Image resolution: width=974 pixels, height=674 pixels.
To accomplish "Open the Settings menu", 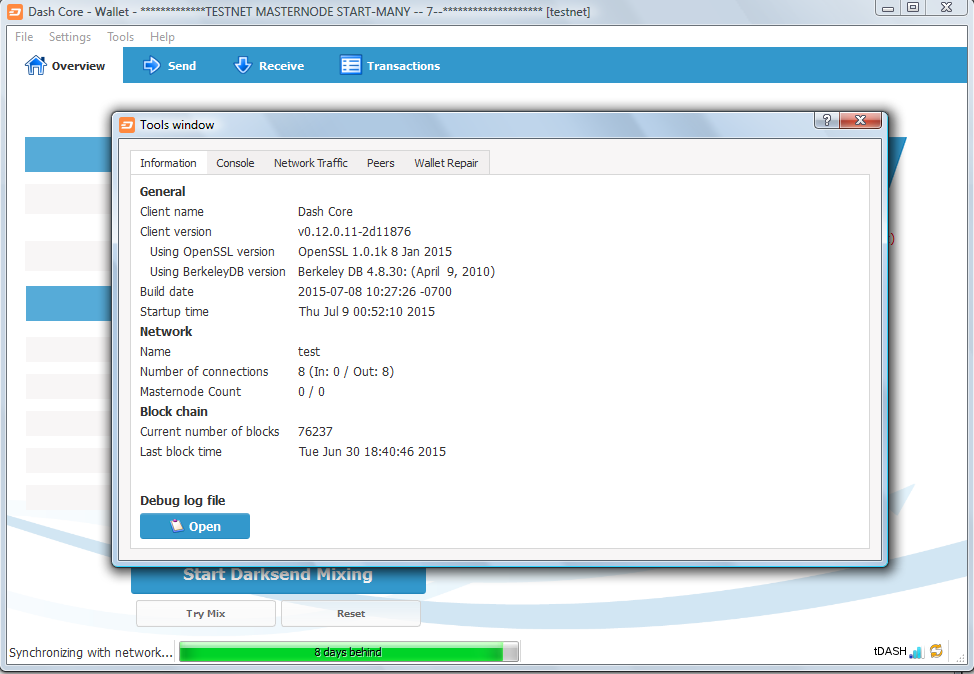I will coord(70,37).
